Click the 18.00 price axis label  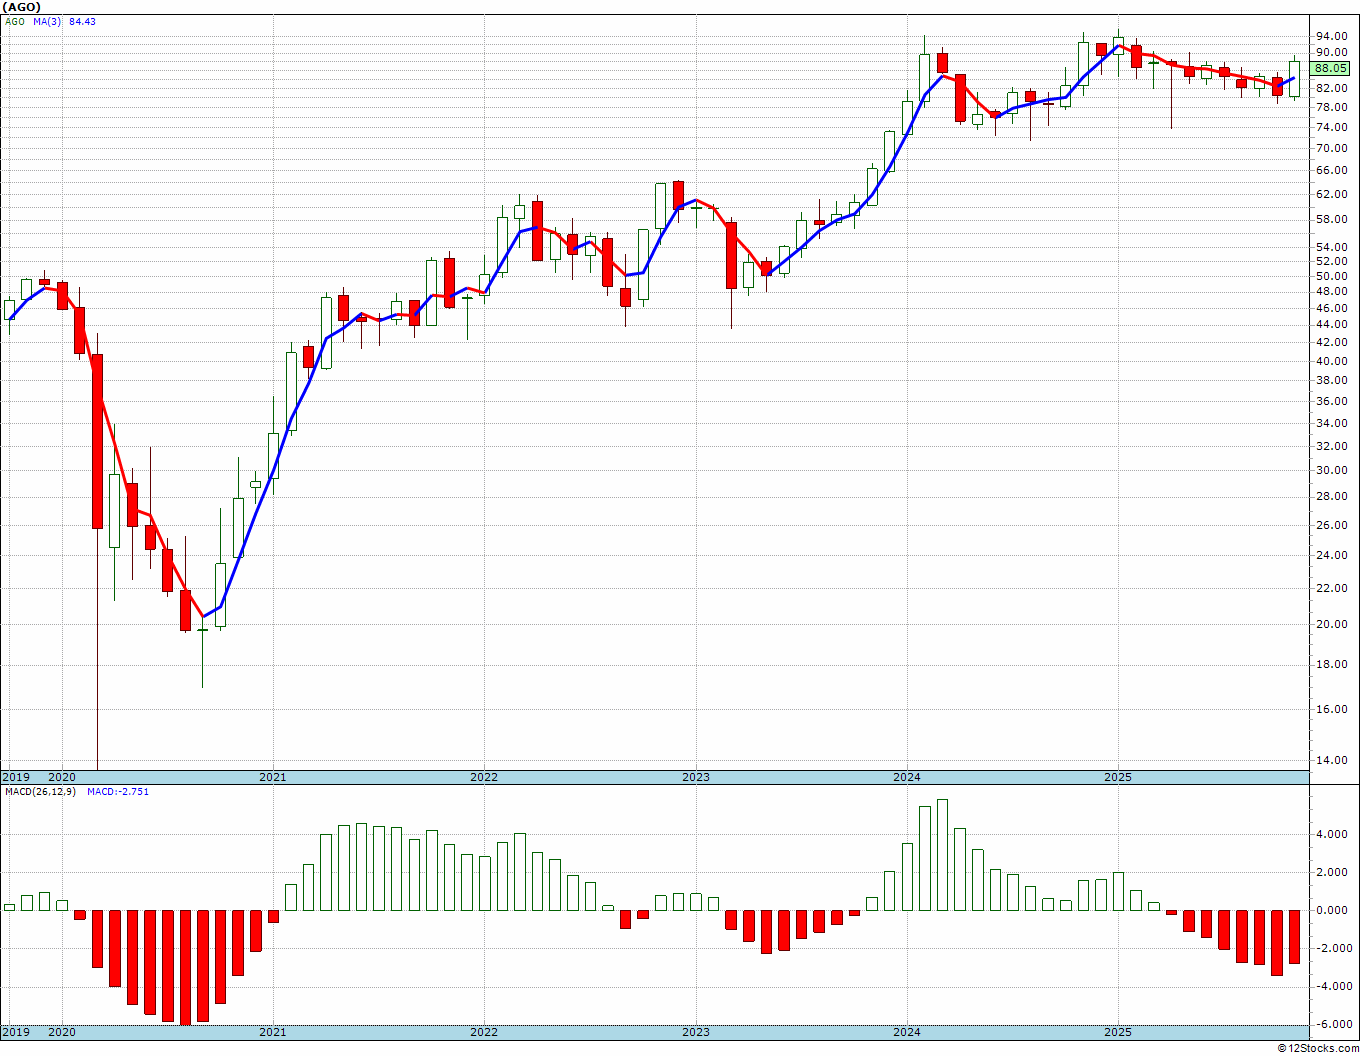coord(1331,664)
